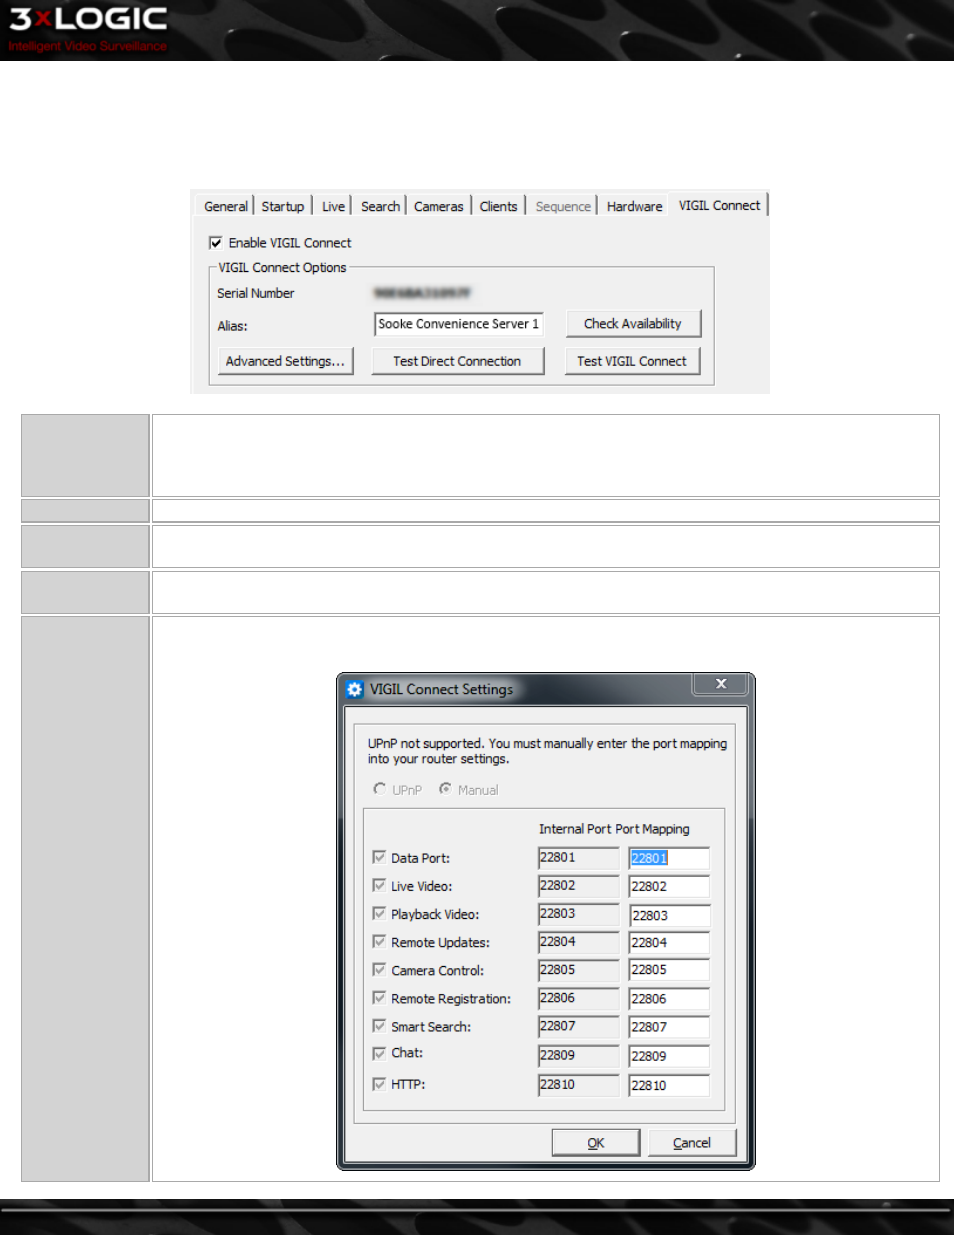Toggle the HTTP checkbox
This screenshot has width=954, height=1235.
[x=379, y=1084]
